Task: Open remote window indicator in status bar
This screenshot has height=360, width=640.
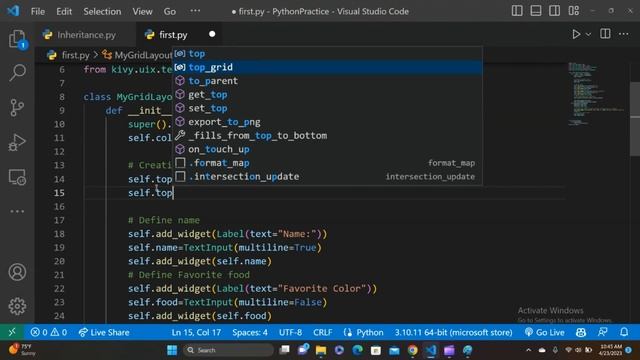Action: click(x=12, y=332)
